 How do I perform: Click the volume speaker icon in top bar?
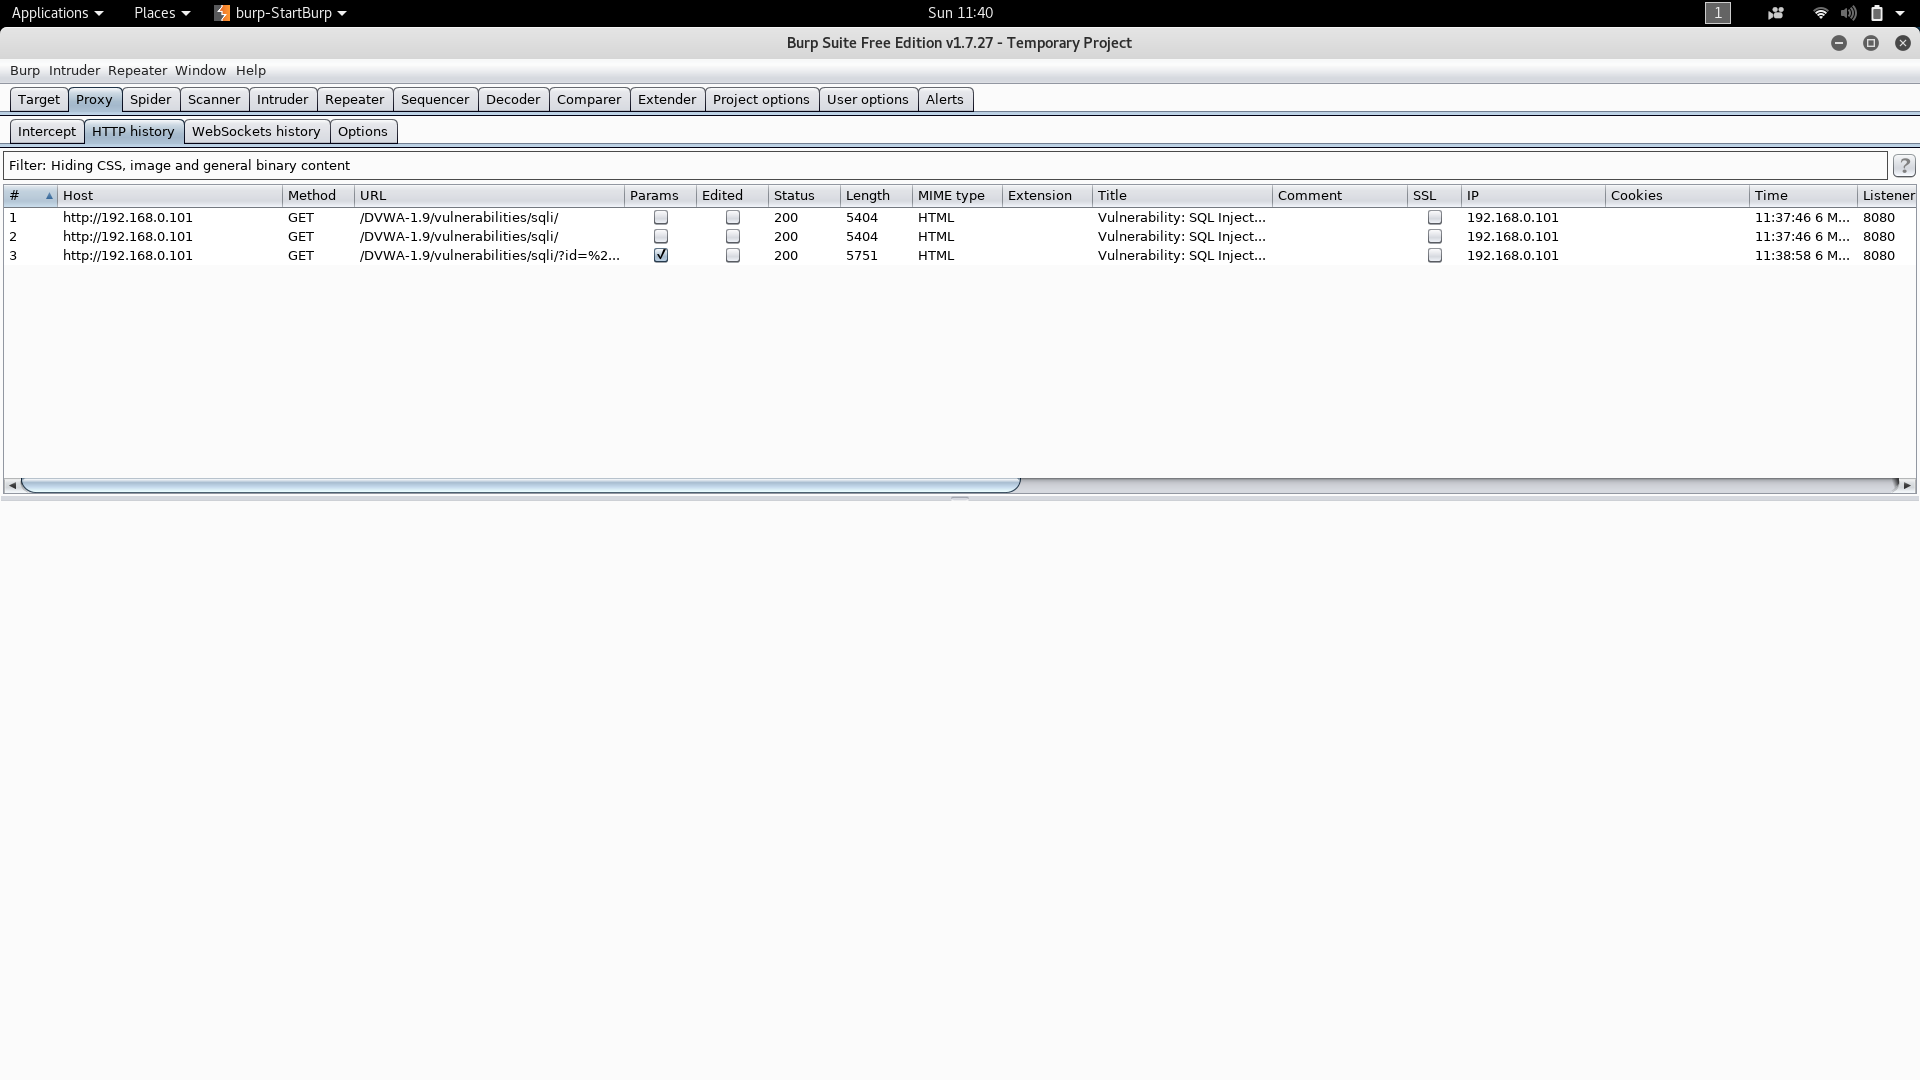click(1848, 13)
